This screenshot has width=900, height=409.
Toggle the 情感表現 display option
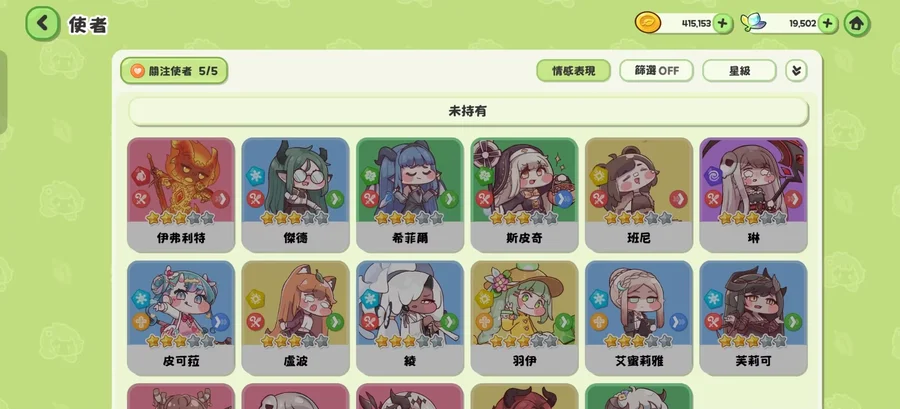point(573,71)
